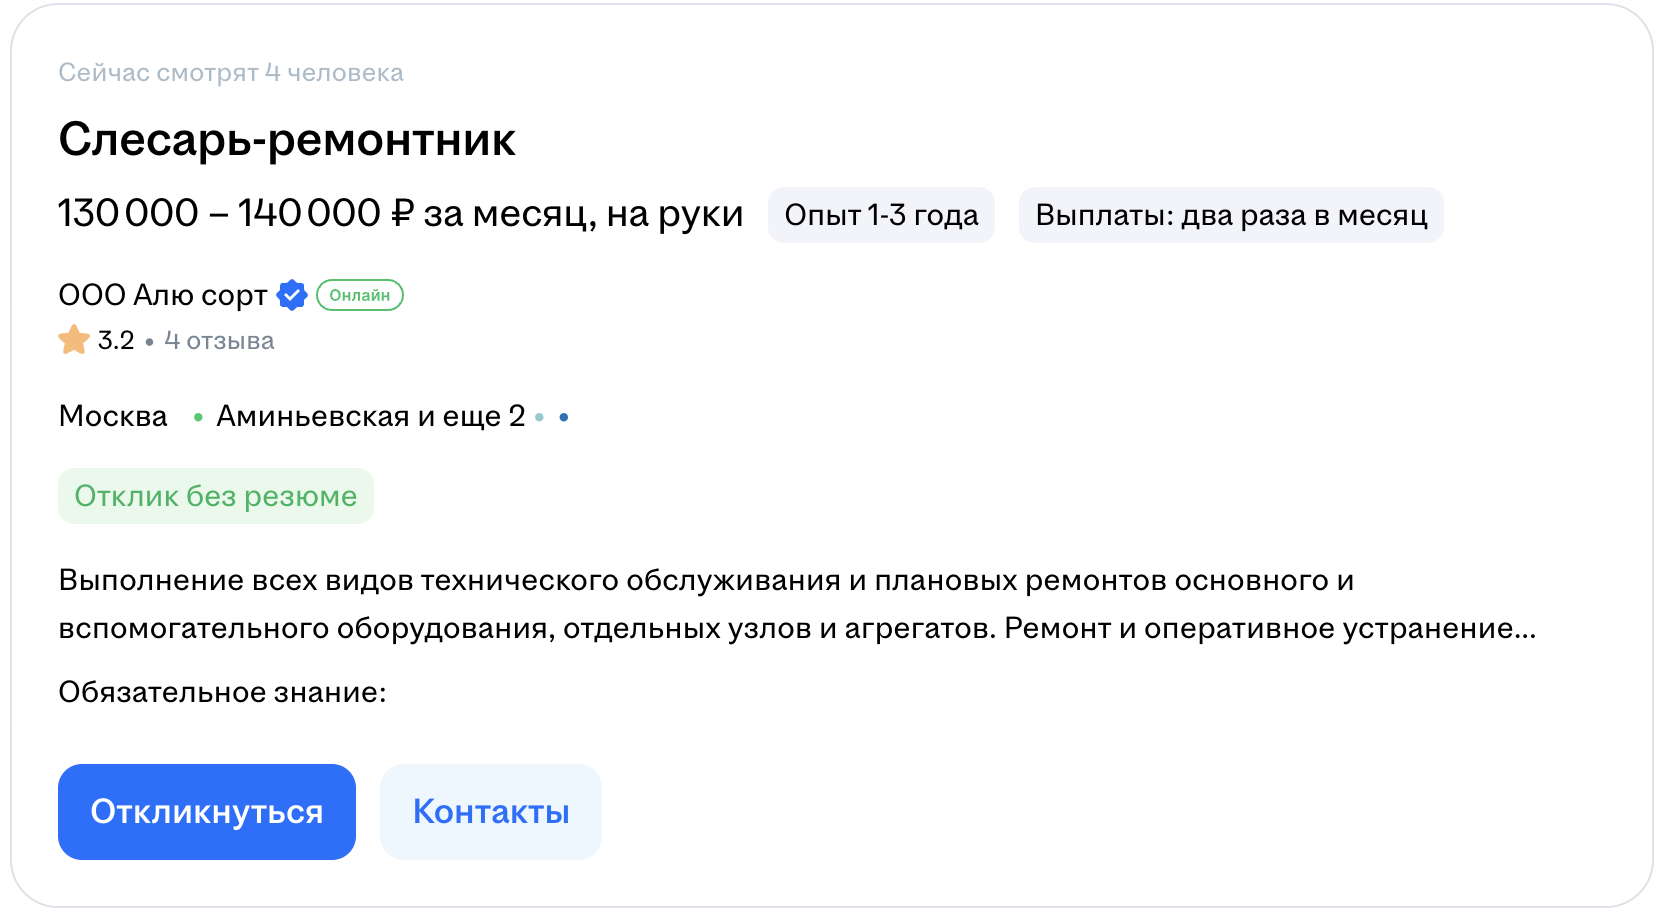1660x914 pixels.
Task: Click the Аминьевская и еще 2 stations text
Action: [x=370, y=416]
